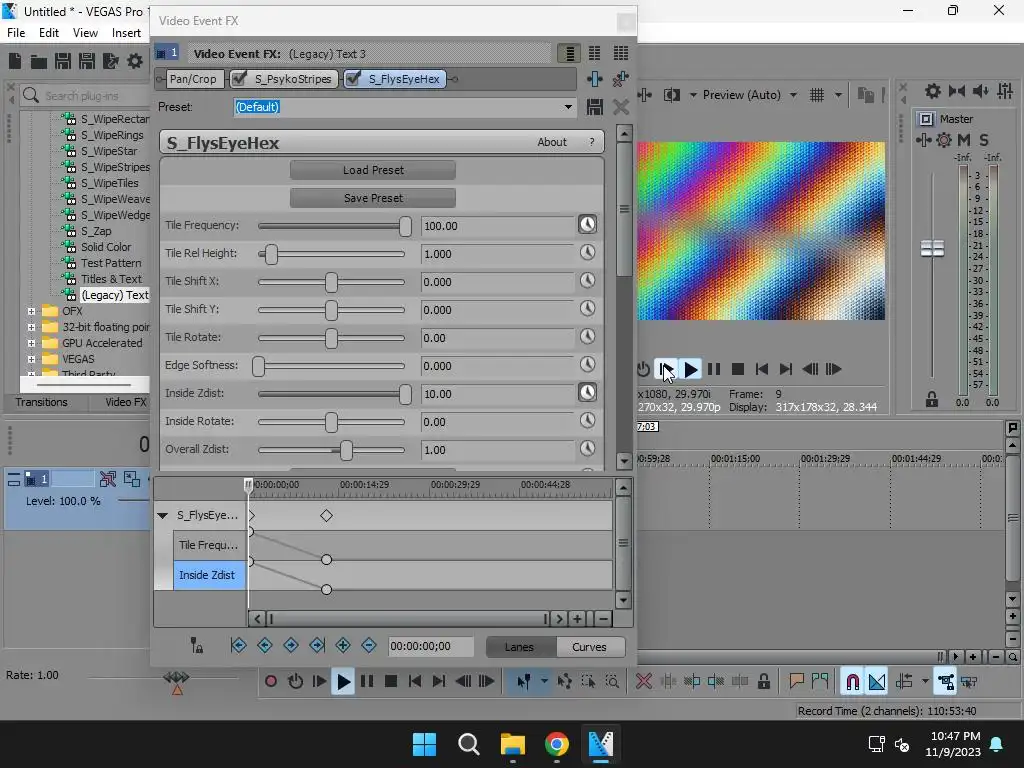Click Windows Start button
Screen dimensions: 1024x768
(x=424, y=744)
